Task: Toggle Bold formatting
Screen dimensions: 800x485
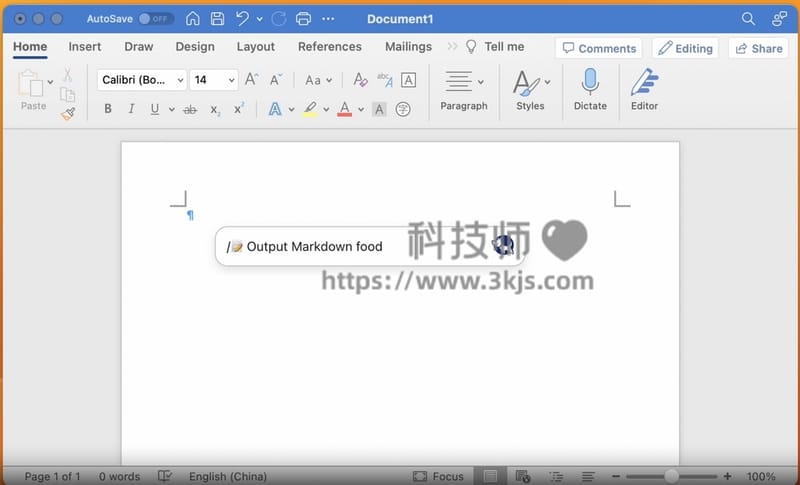Action: 108,109
